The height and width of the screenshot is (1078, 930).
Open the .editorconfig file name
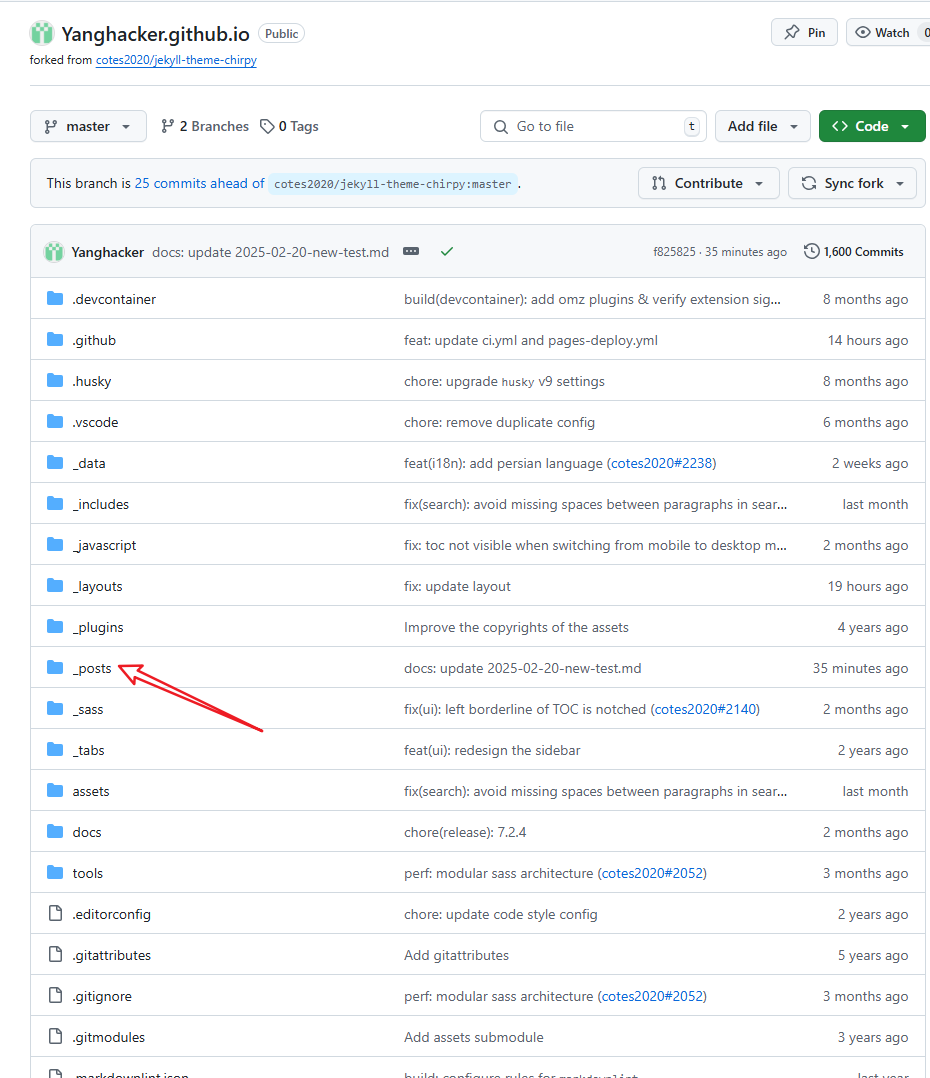coord(111,914)
